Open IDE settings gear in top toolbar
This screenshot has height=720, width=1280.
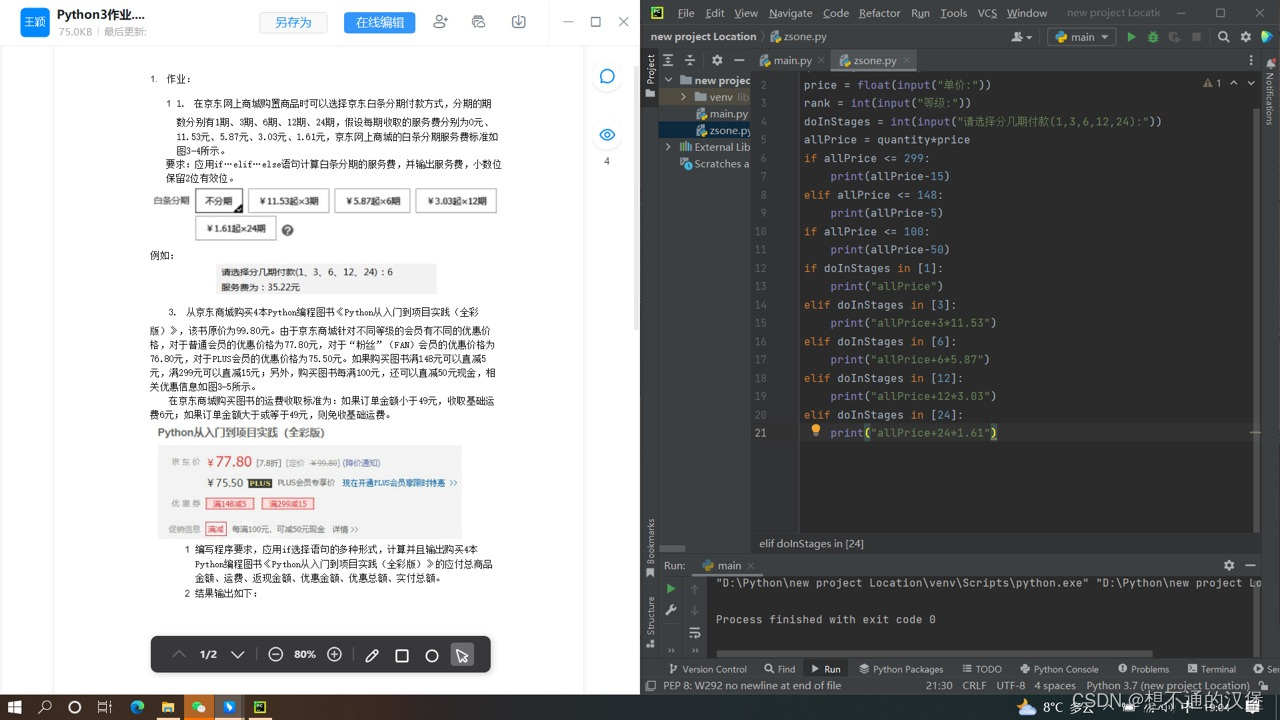coord(1246,37)
